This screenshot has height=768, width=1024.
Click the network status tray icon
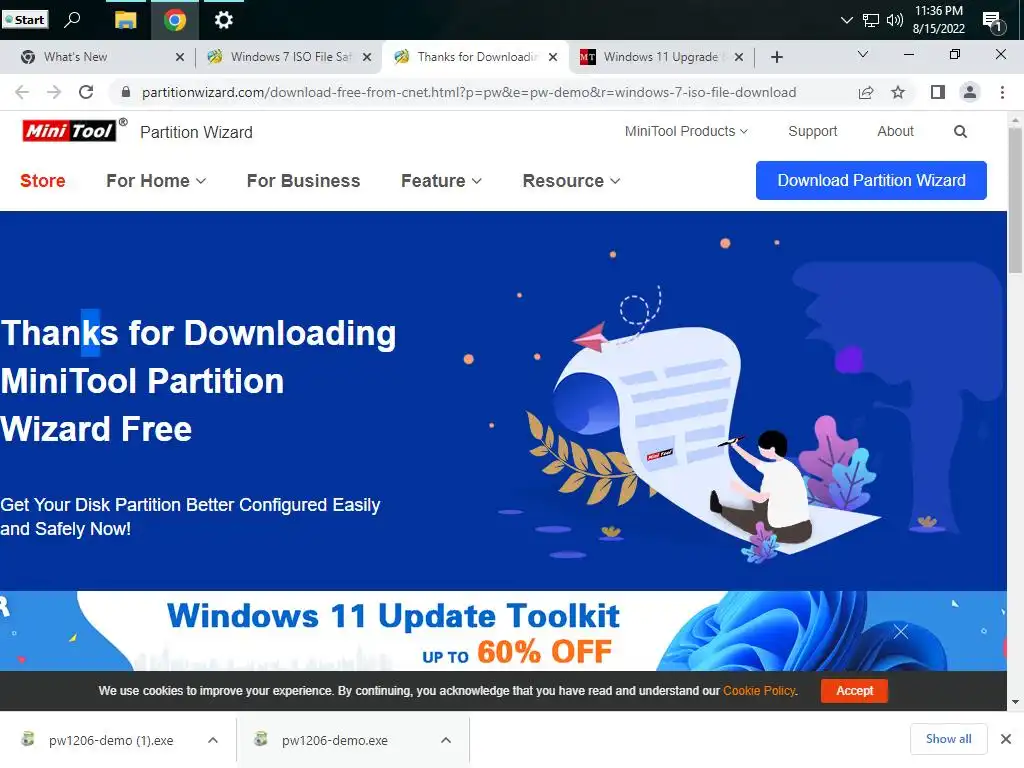[x=871, y=20]
